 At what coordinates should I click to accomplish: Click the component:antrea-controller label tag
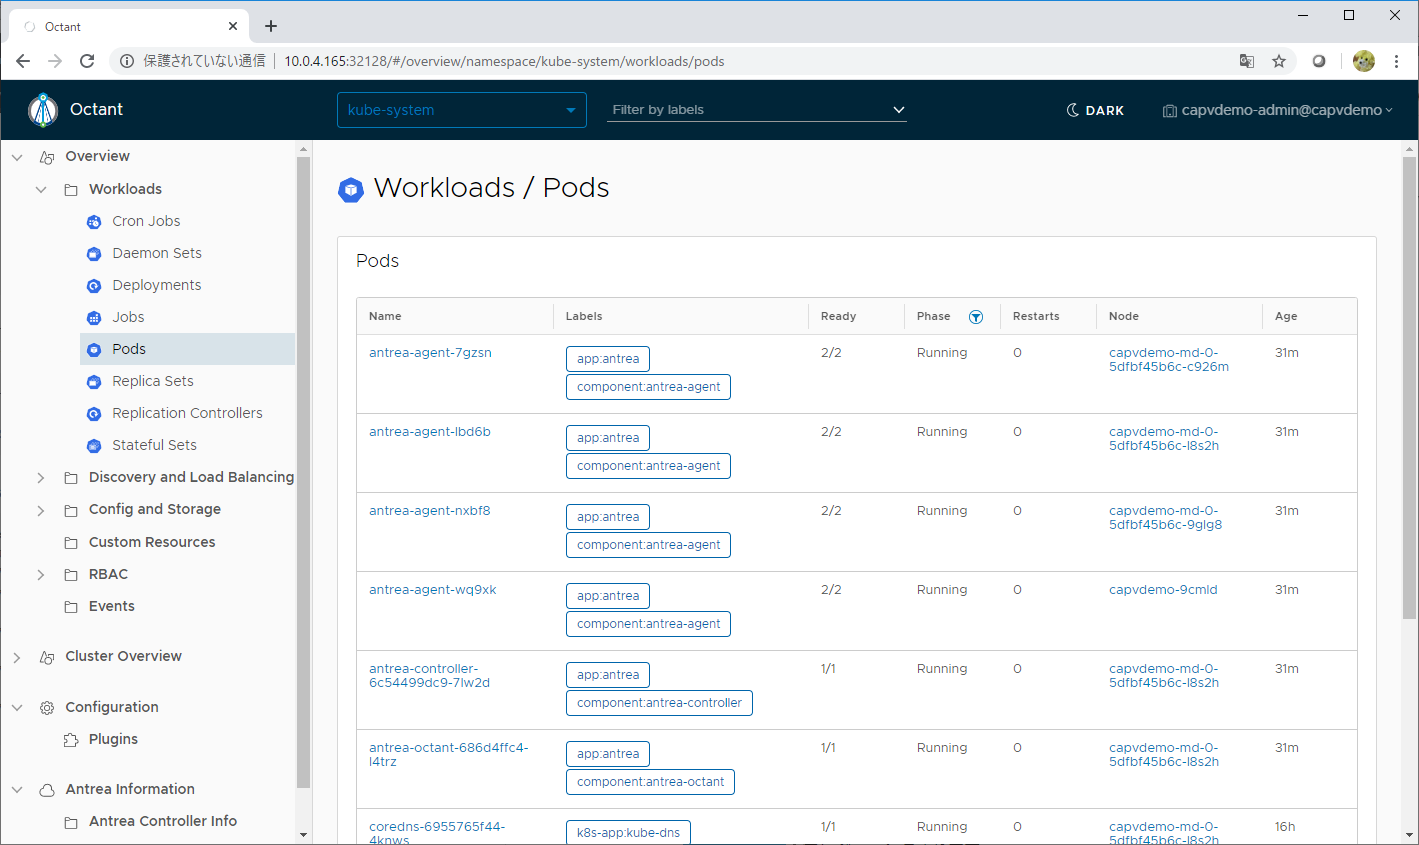(x=659, y=703)
